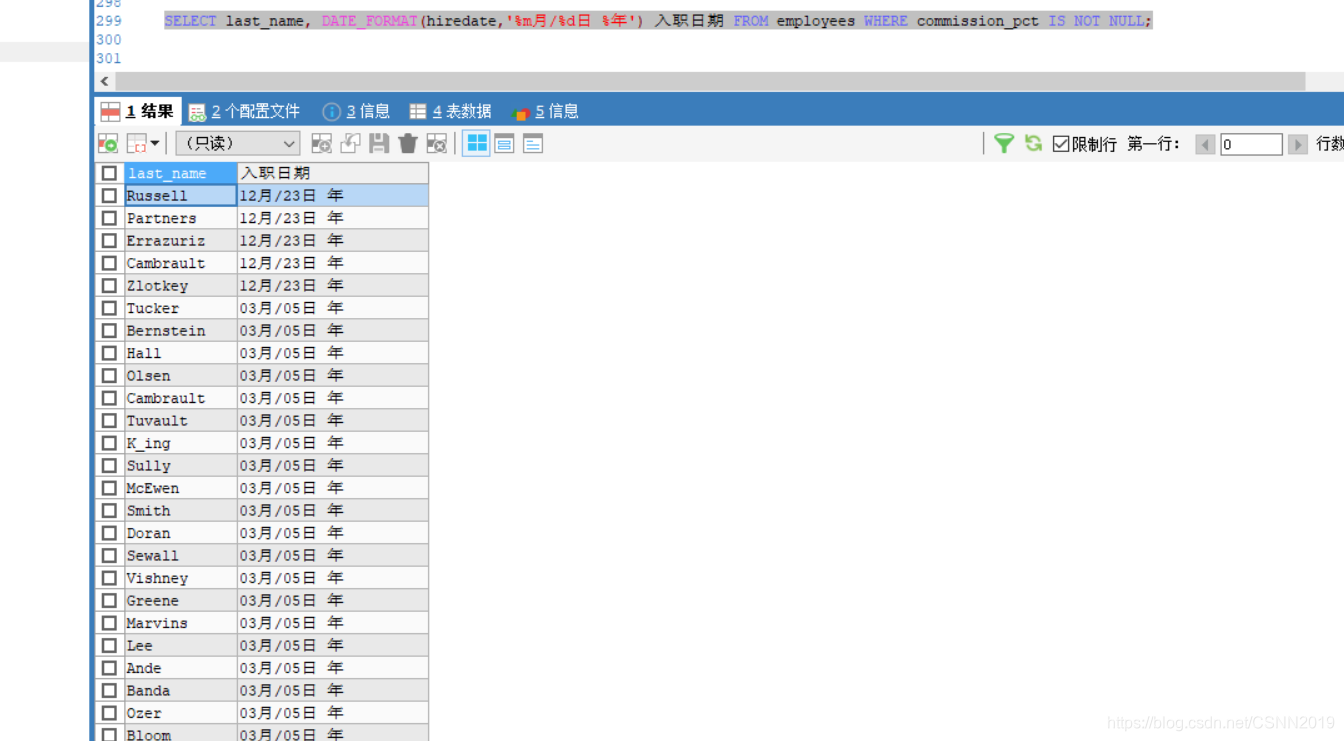Select the Zlotkey cell
1344x741 pixels.
click(x=180, y=286)
